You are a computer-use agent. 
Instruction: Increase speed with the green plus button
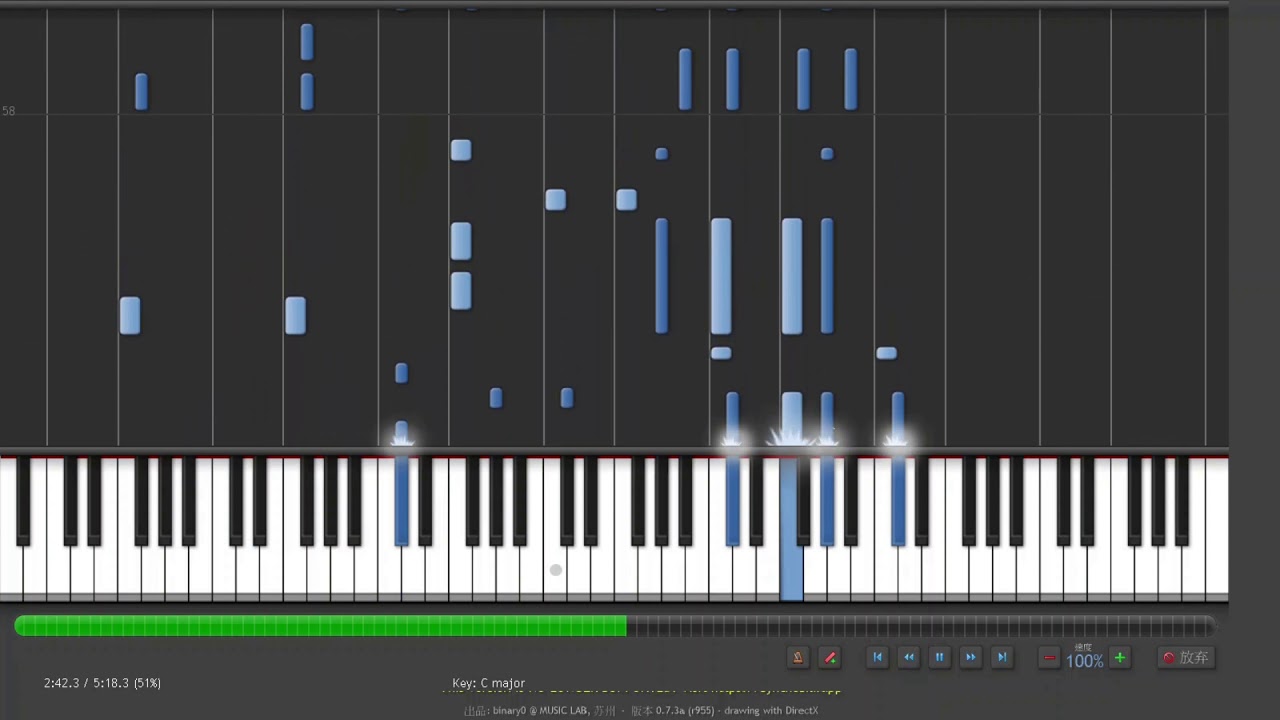click(x=1120, y=657)
